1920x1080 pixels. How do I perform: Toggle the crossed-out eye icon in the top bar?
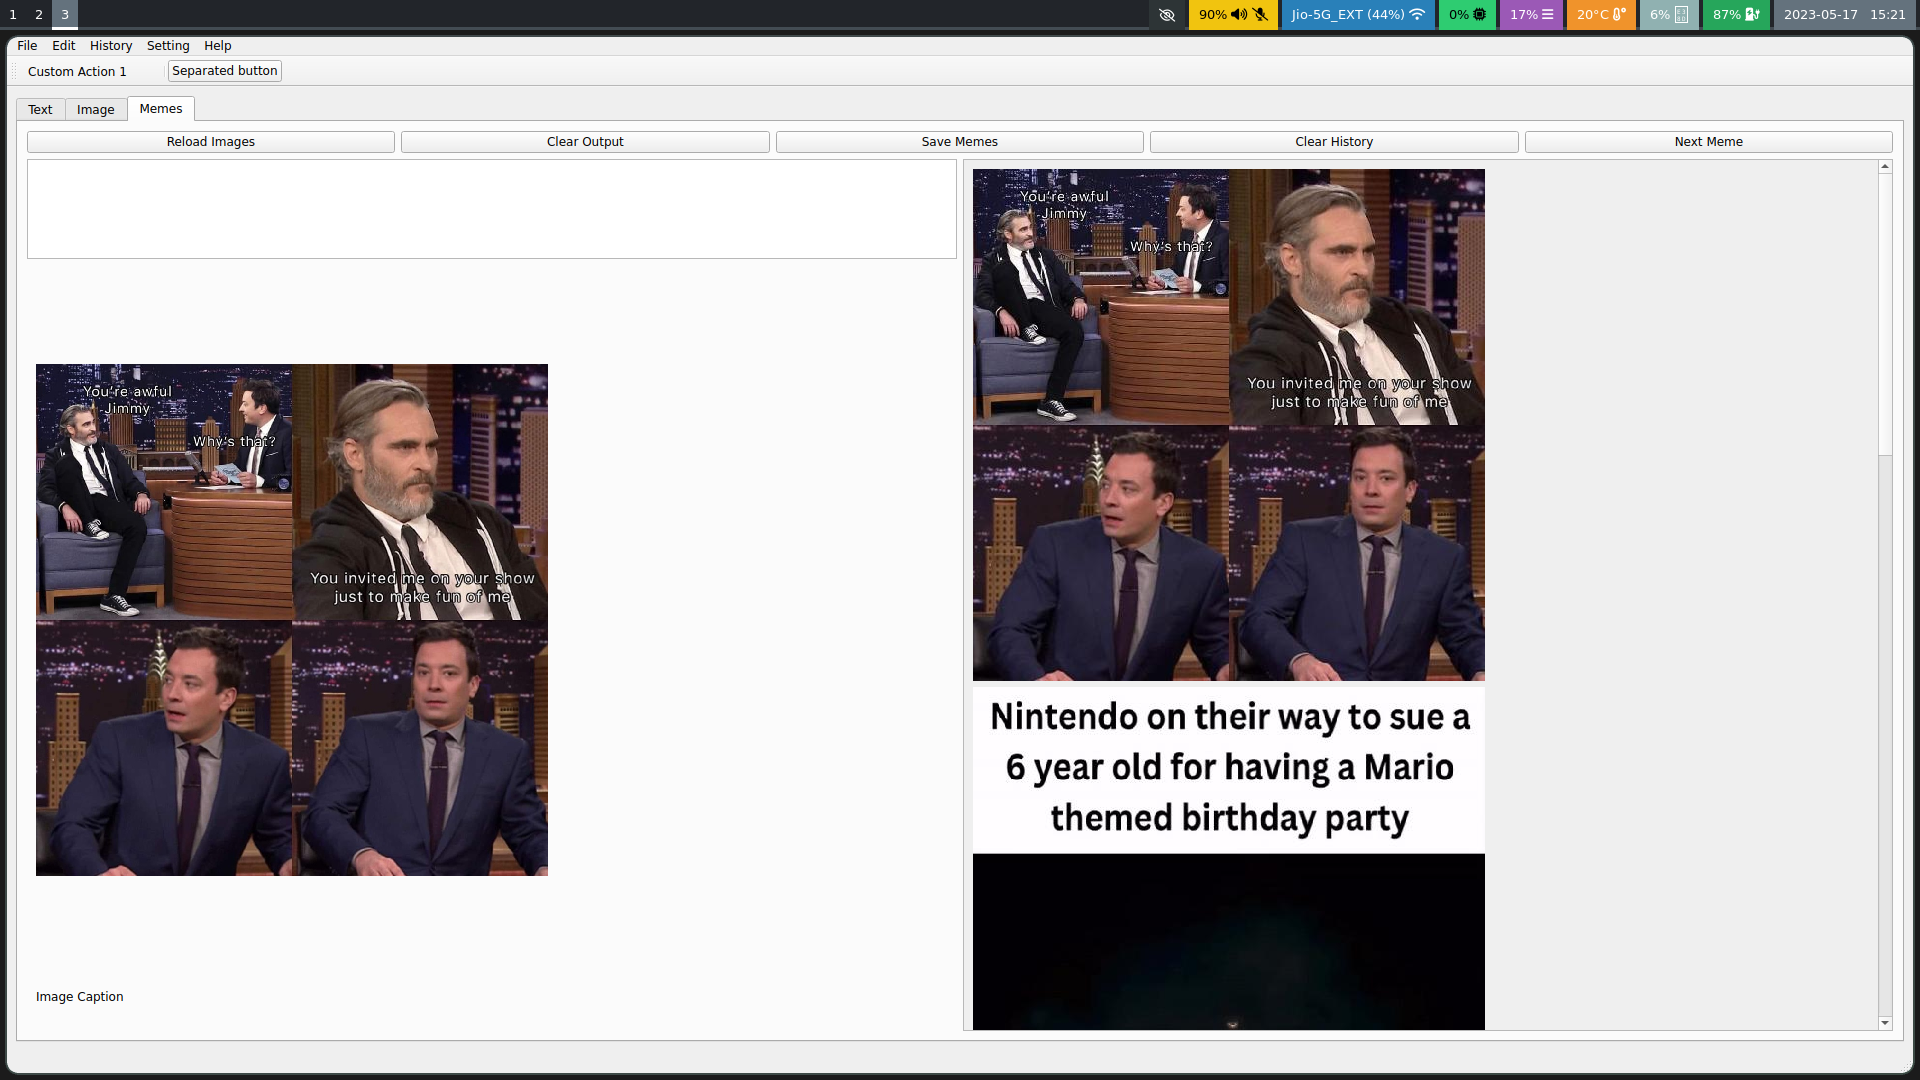1167,15
